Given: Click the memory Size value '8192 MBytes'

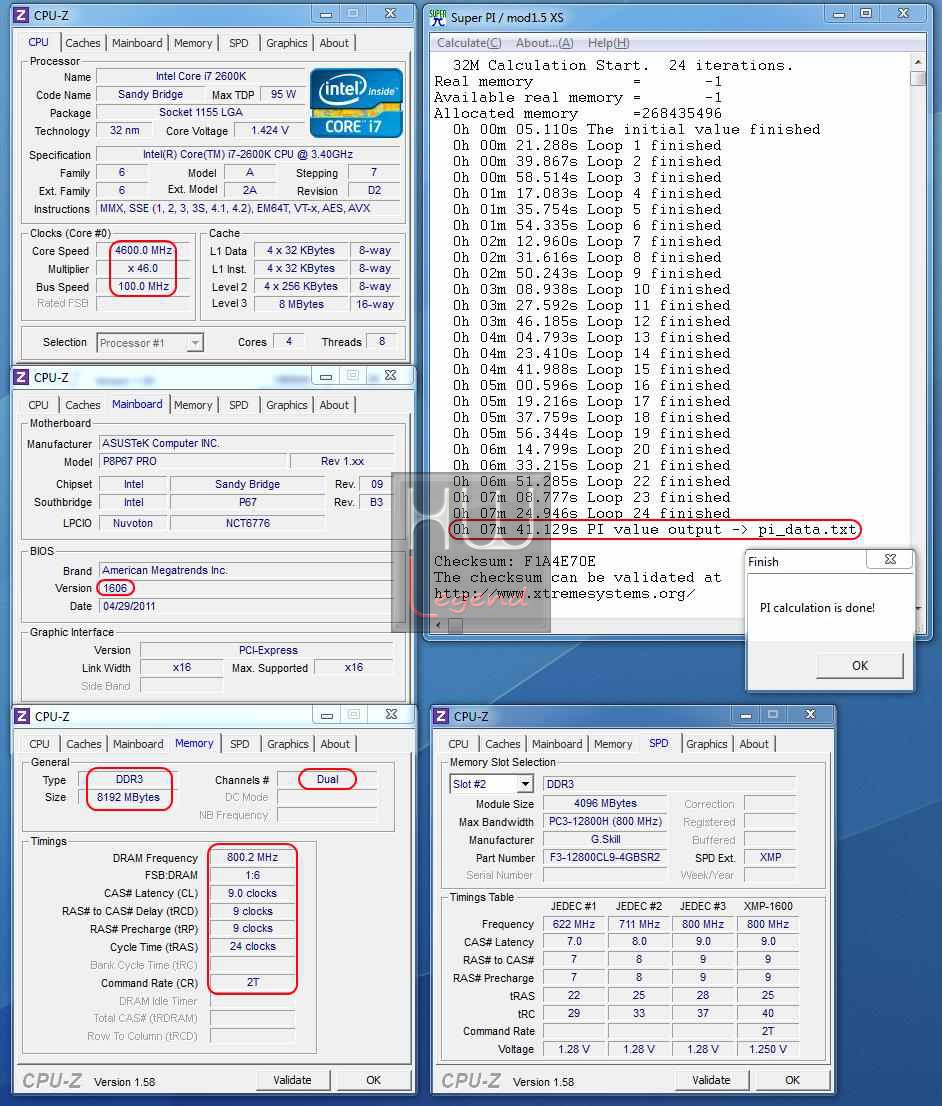Looking at the screenshot, I should pyautogui.click(x=128, y=797).
